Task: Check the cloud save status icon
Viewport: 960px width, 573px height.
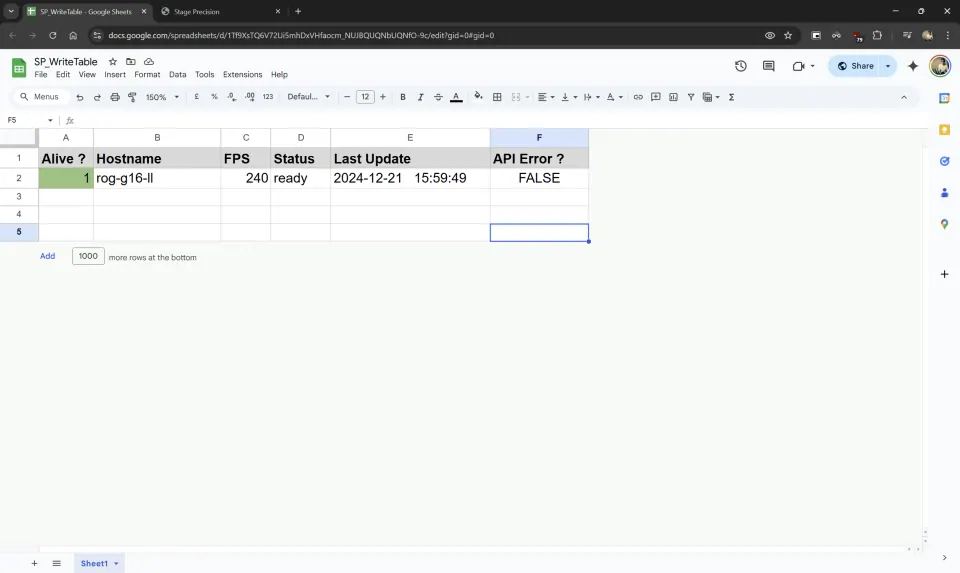Action: [149, 62]
